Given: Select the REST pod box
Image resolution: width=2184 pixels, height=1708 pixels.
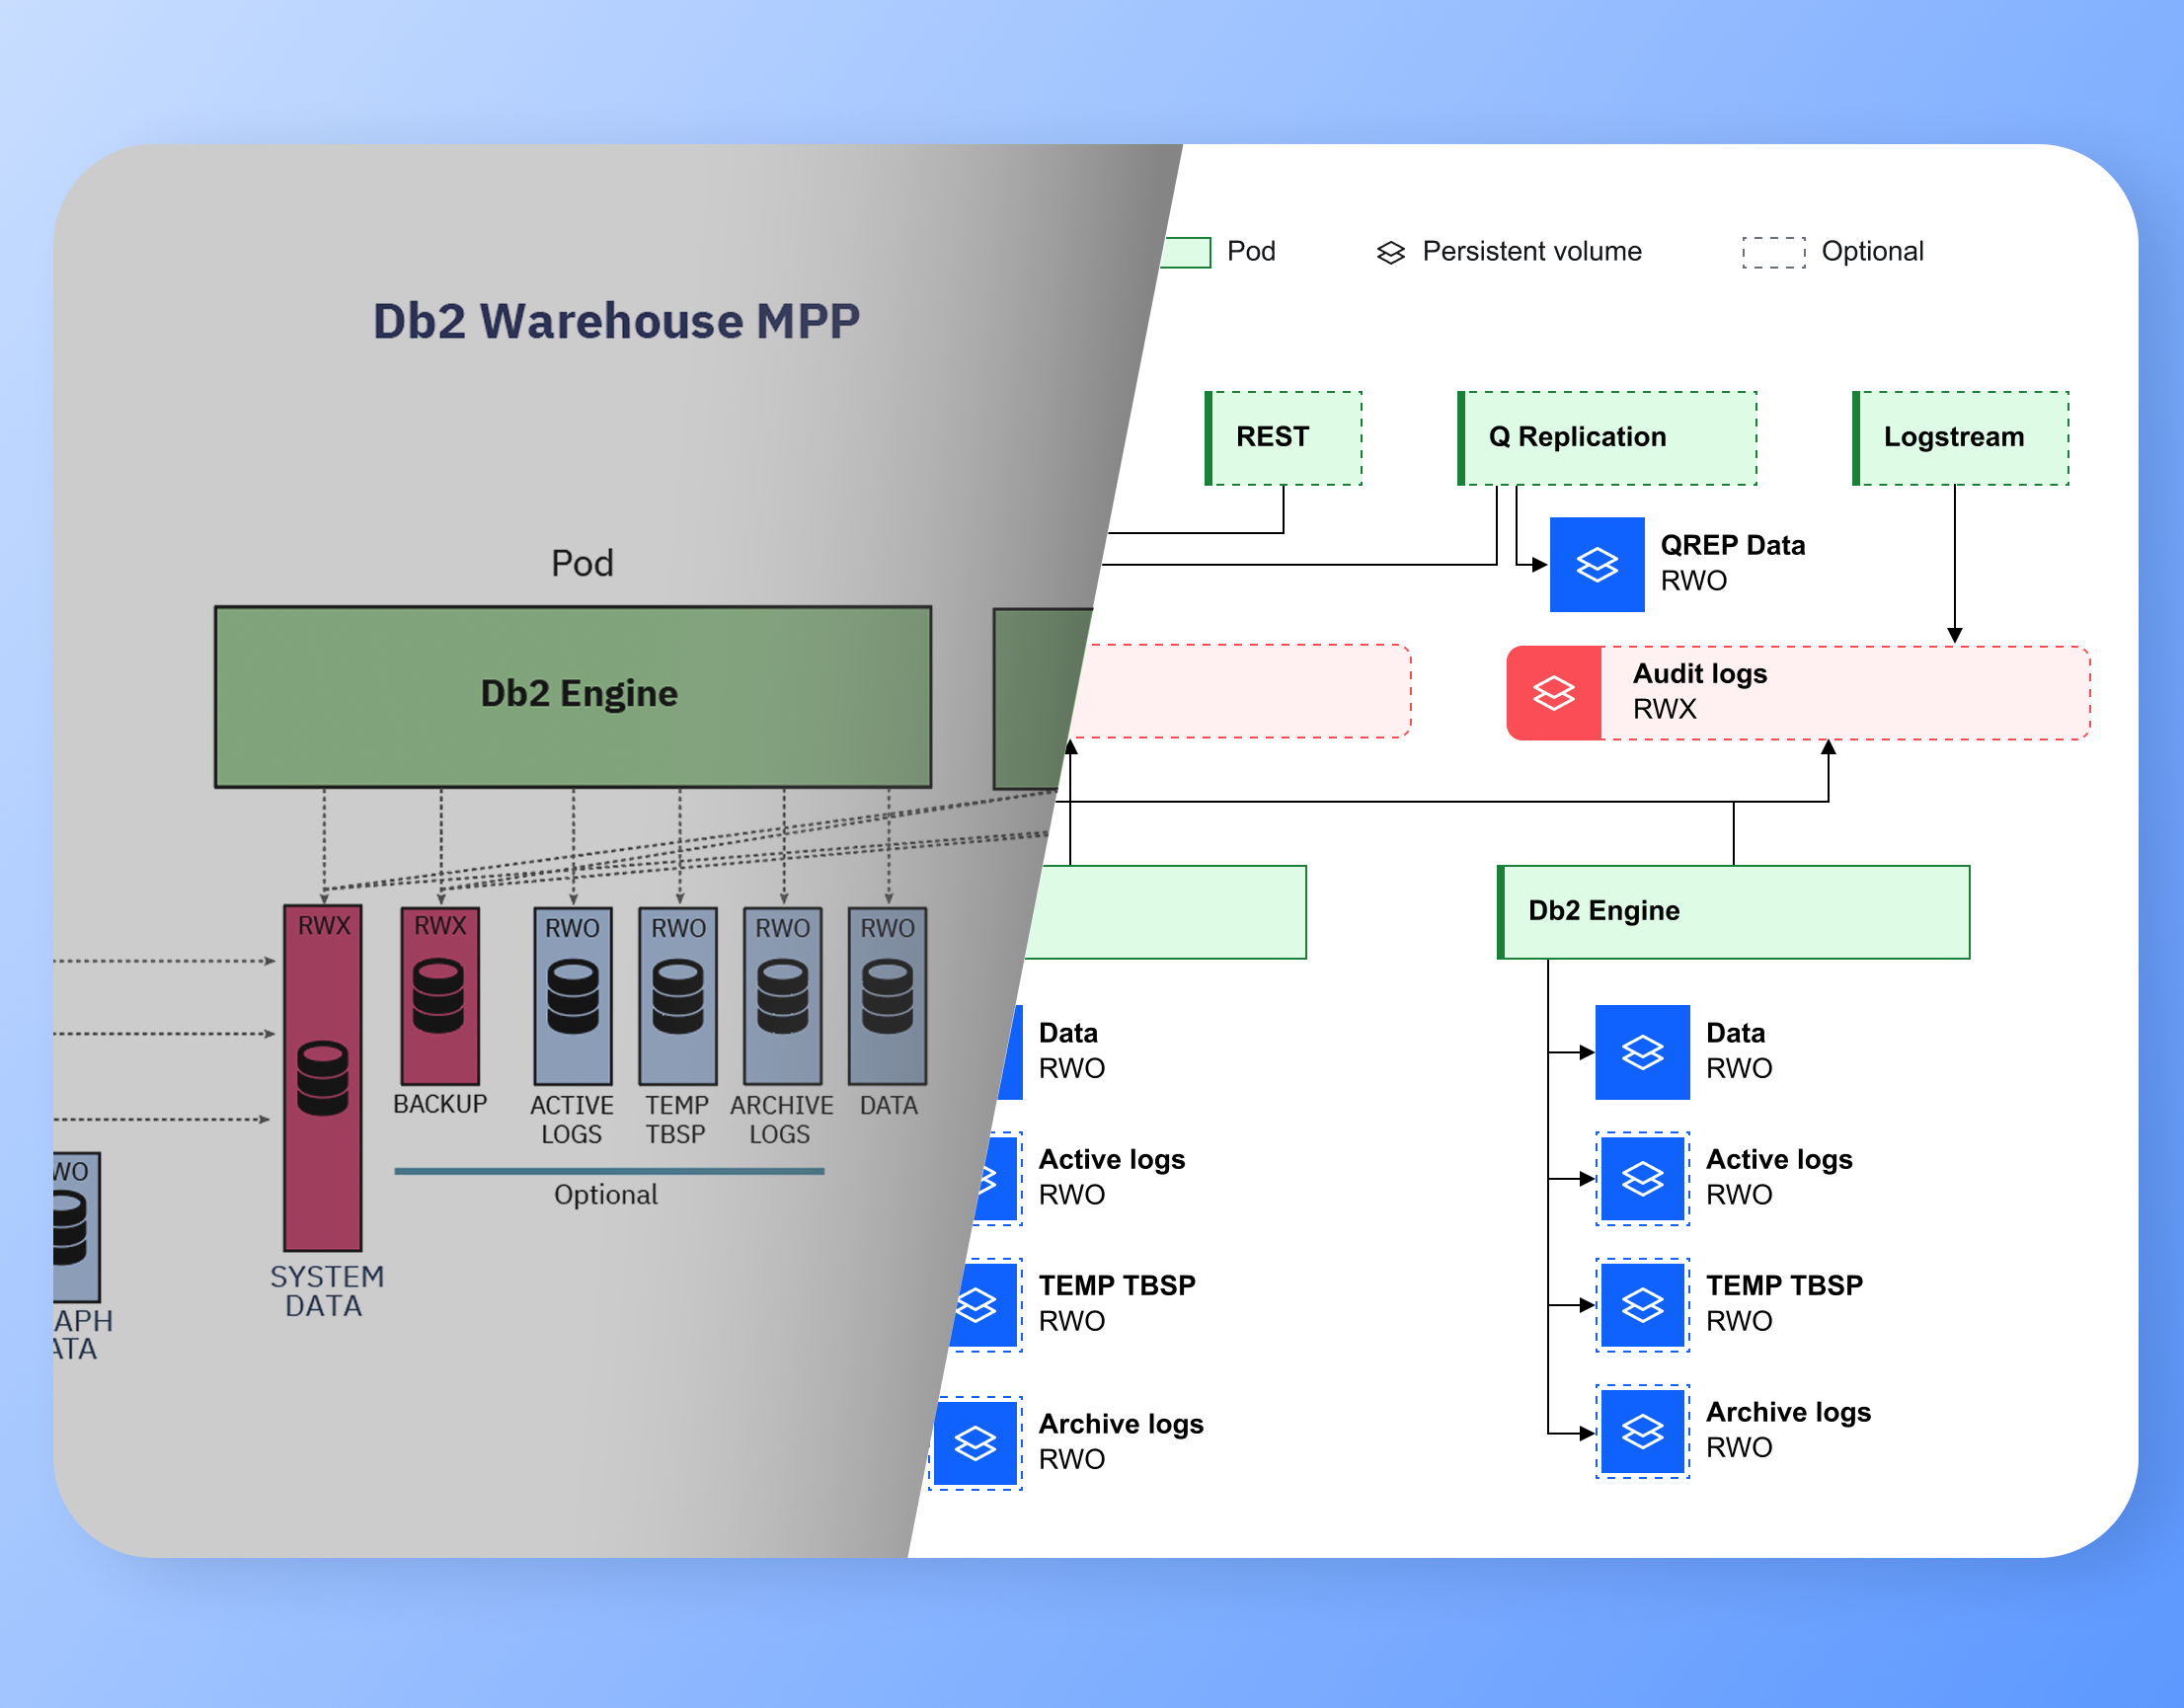Looking at the screenshot, I should [1283, 438].
